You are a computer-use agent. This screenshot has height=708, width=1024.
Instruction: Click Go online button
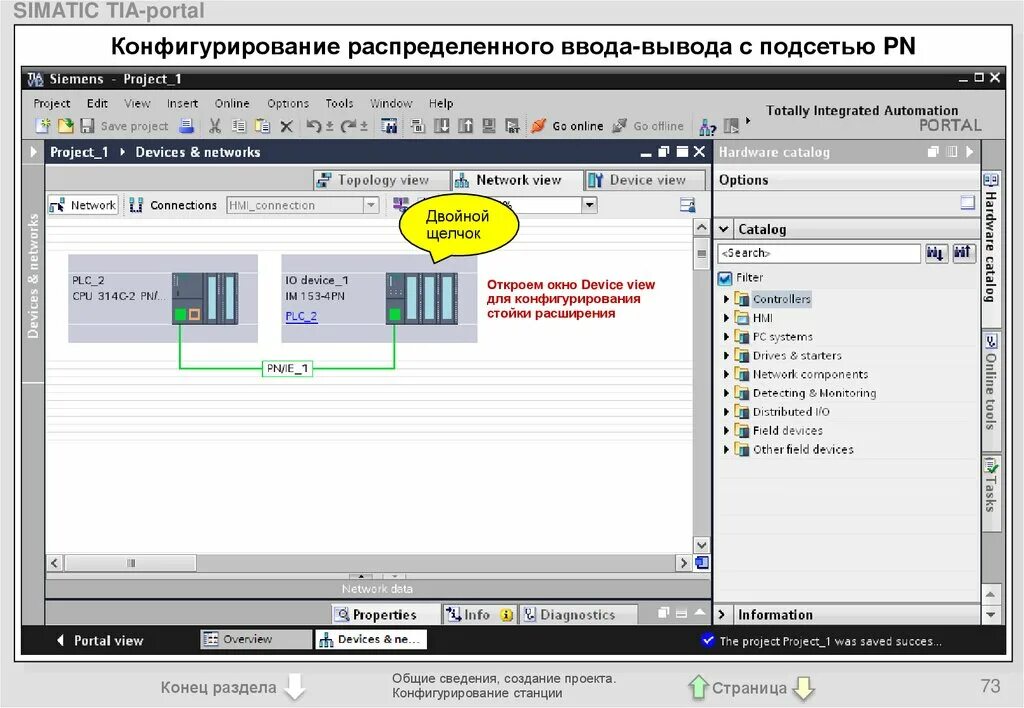[568, 126]
